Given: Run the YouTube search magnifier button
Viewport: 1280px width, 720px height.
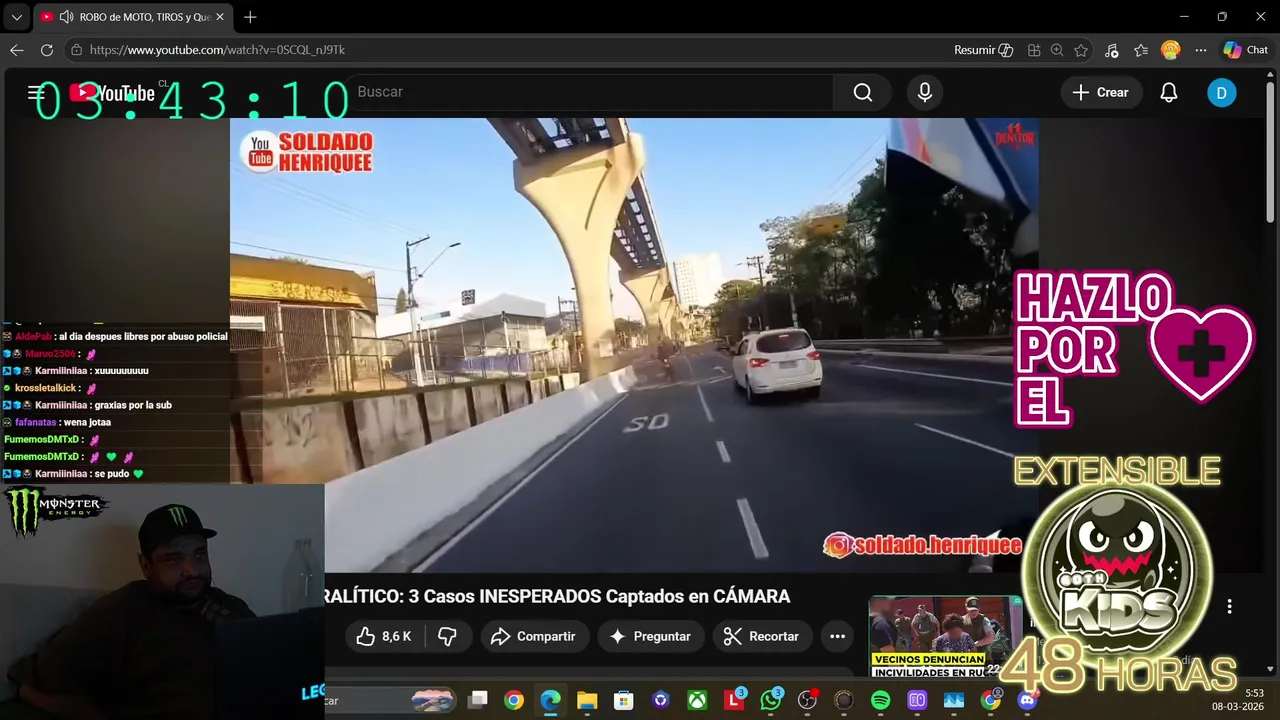Looking at the screenshot, I should (x=863, y=92).
